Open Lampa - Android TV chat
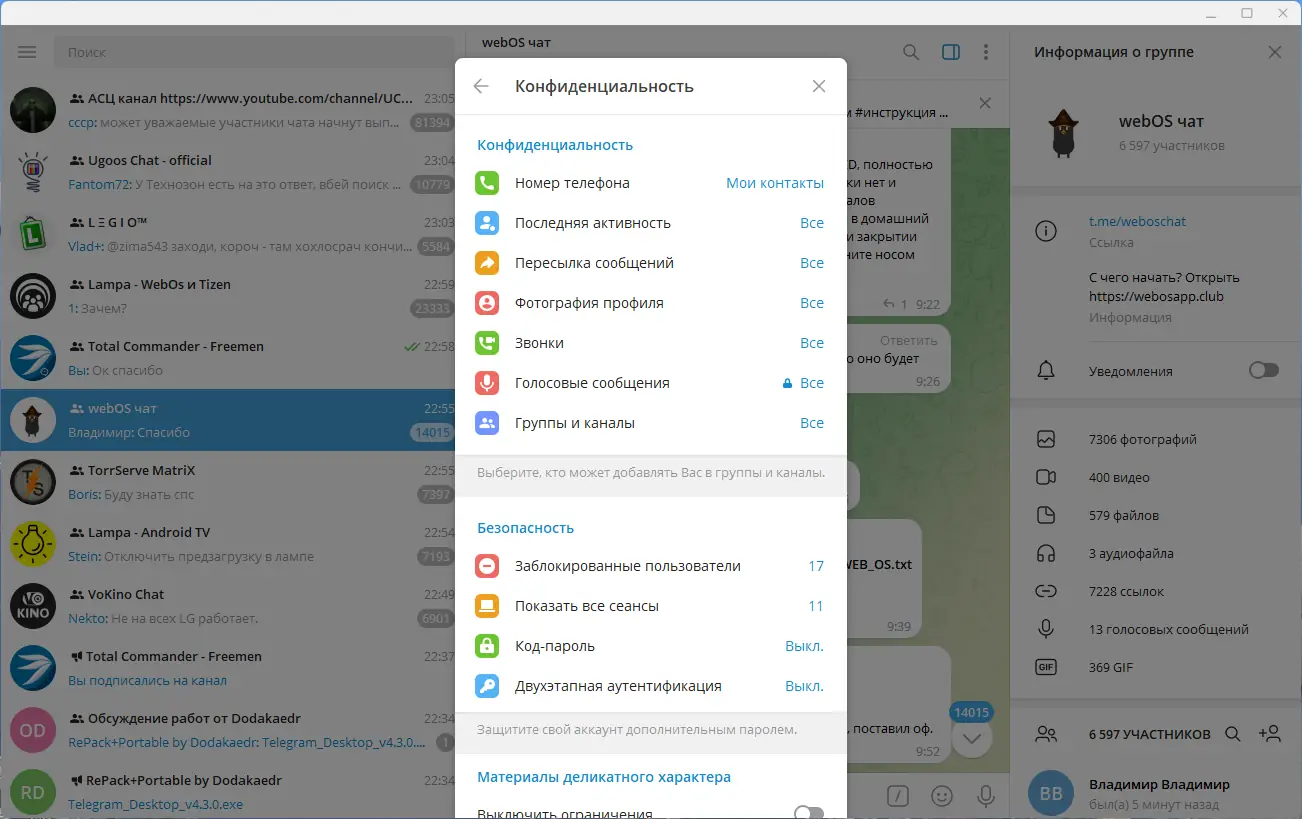The width and height of the screenshot is (1302, 819). 228,544
